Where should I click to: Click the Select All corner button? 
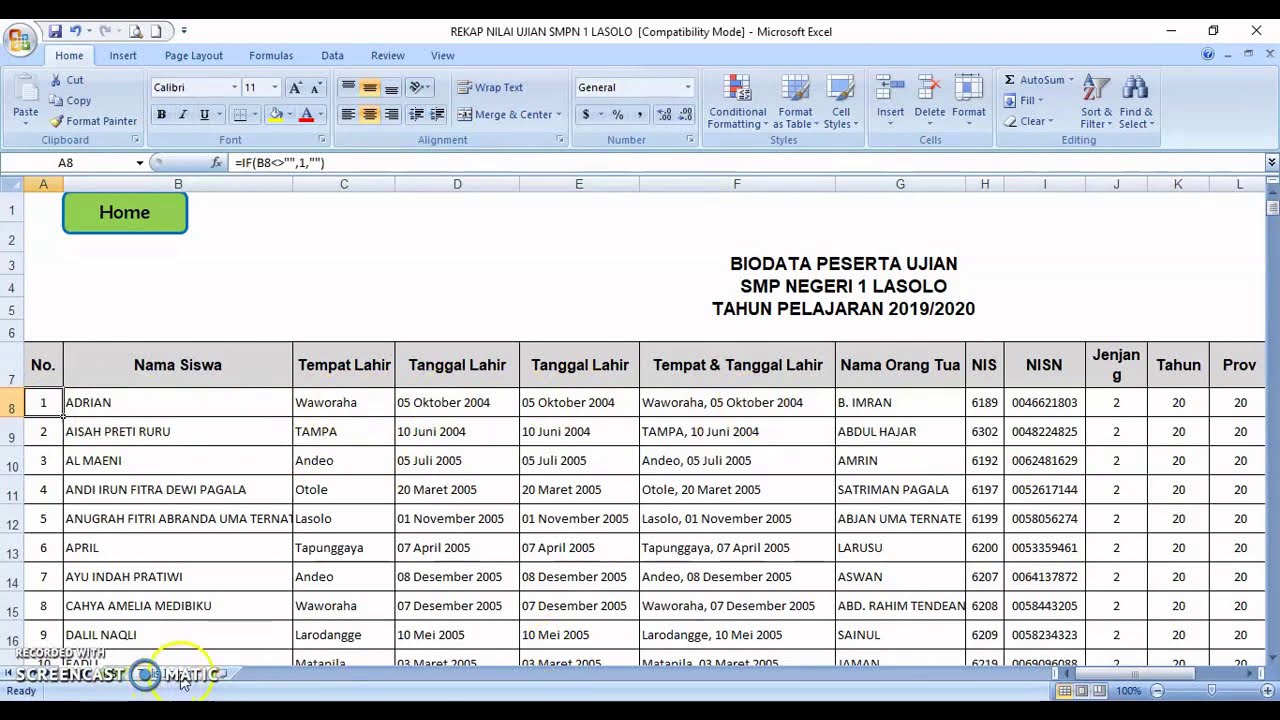(12, 184)
